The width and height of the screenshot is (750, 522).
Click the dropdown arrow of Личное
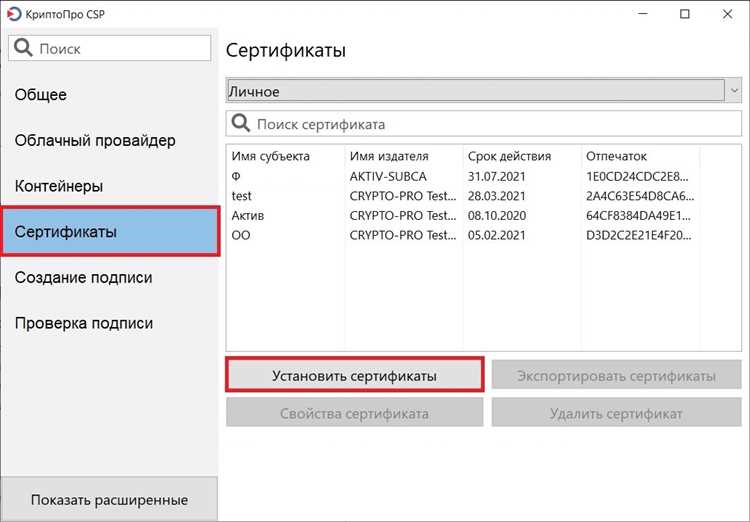coord(734,90)
